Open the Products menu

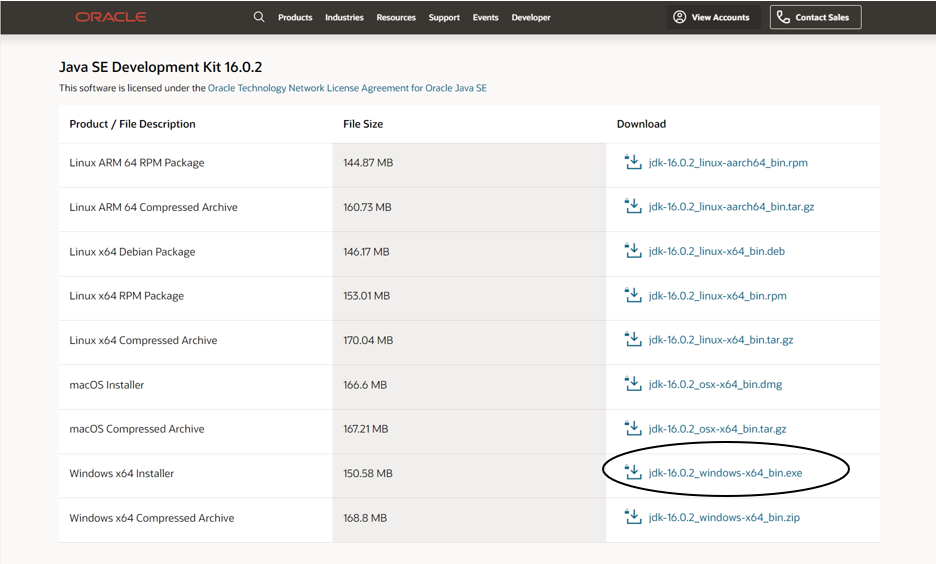(x=295, y=17)
